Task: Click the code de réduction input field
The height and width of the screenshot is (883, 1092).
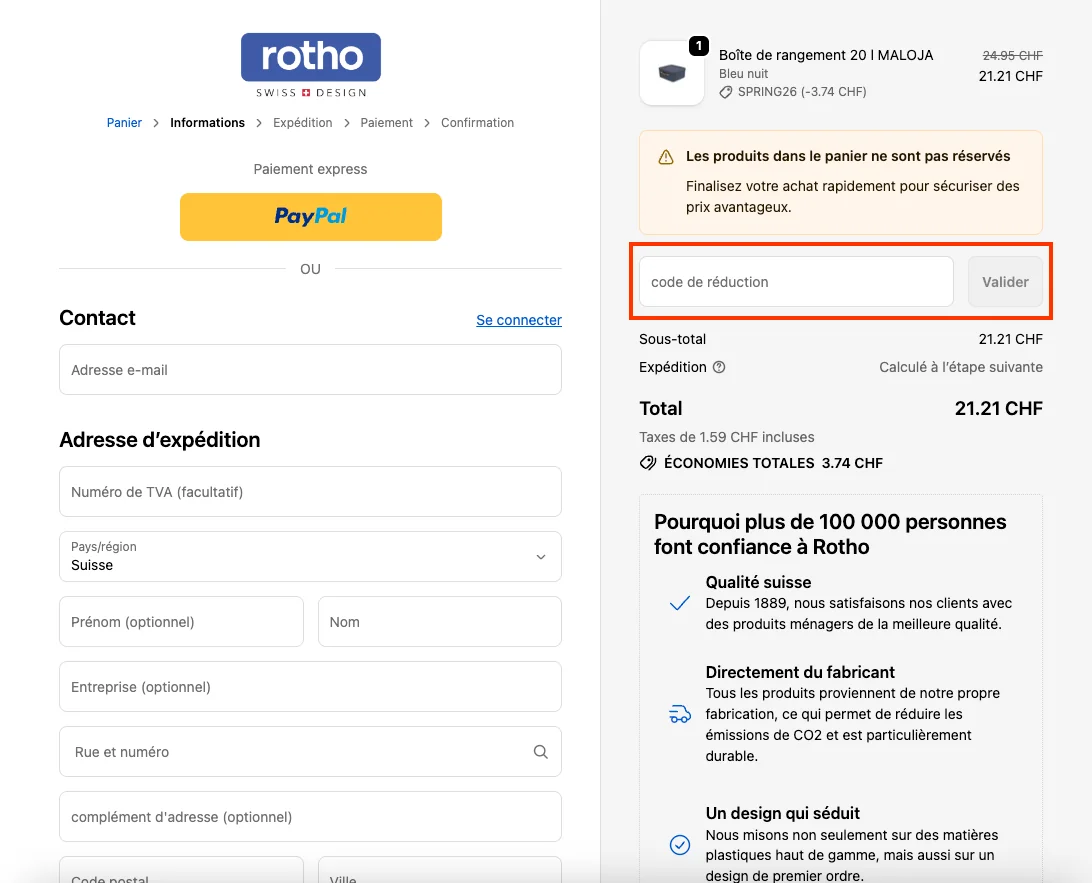Action: pos(795,281)
